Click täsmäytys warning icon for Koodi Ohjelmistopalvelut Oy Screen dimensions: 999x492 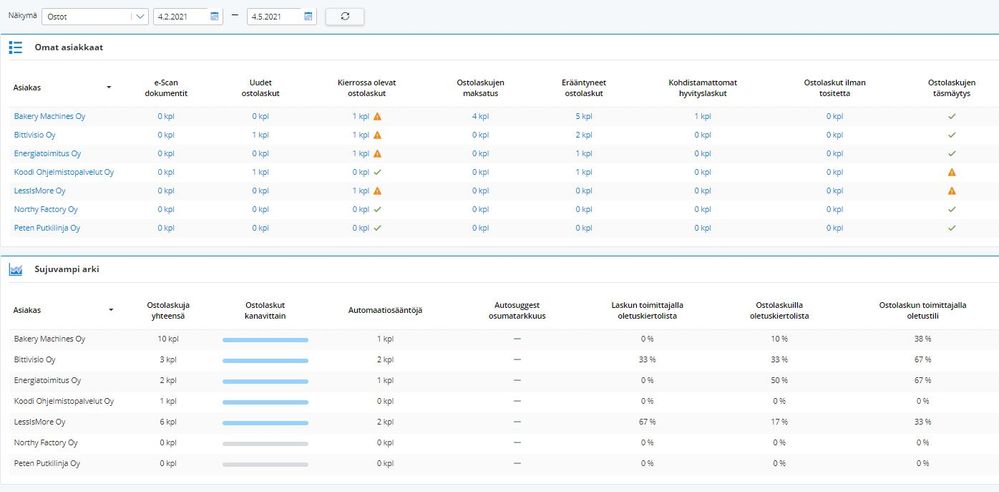point(952,172)
